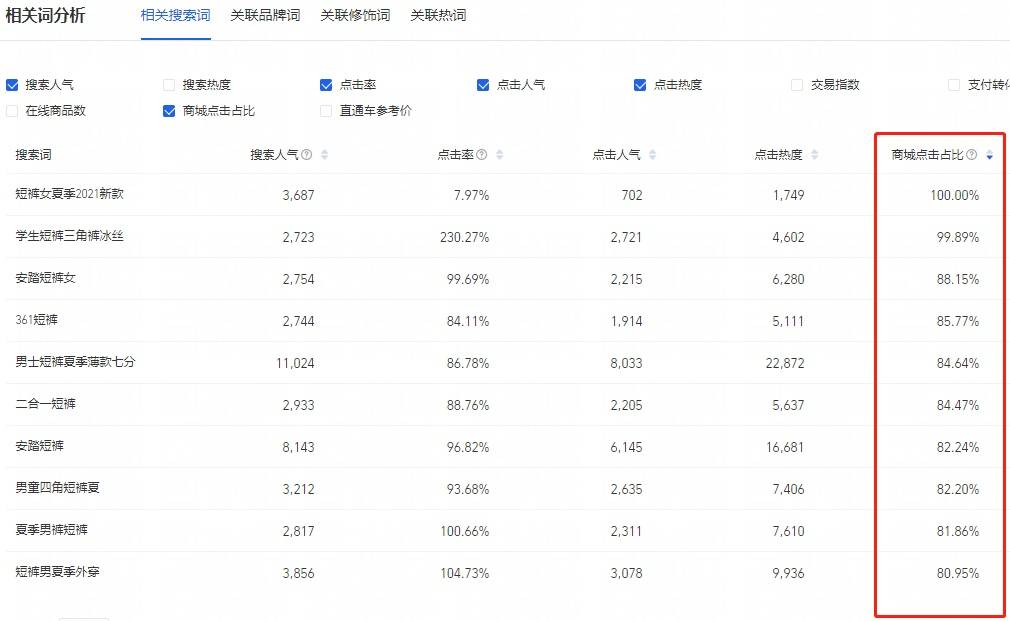Enable the 在线商品数 checkbox
Viewport: 1010px width, 621px height.
pyautogui.click(x=12, y=111)
